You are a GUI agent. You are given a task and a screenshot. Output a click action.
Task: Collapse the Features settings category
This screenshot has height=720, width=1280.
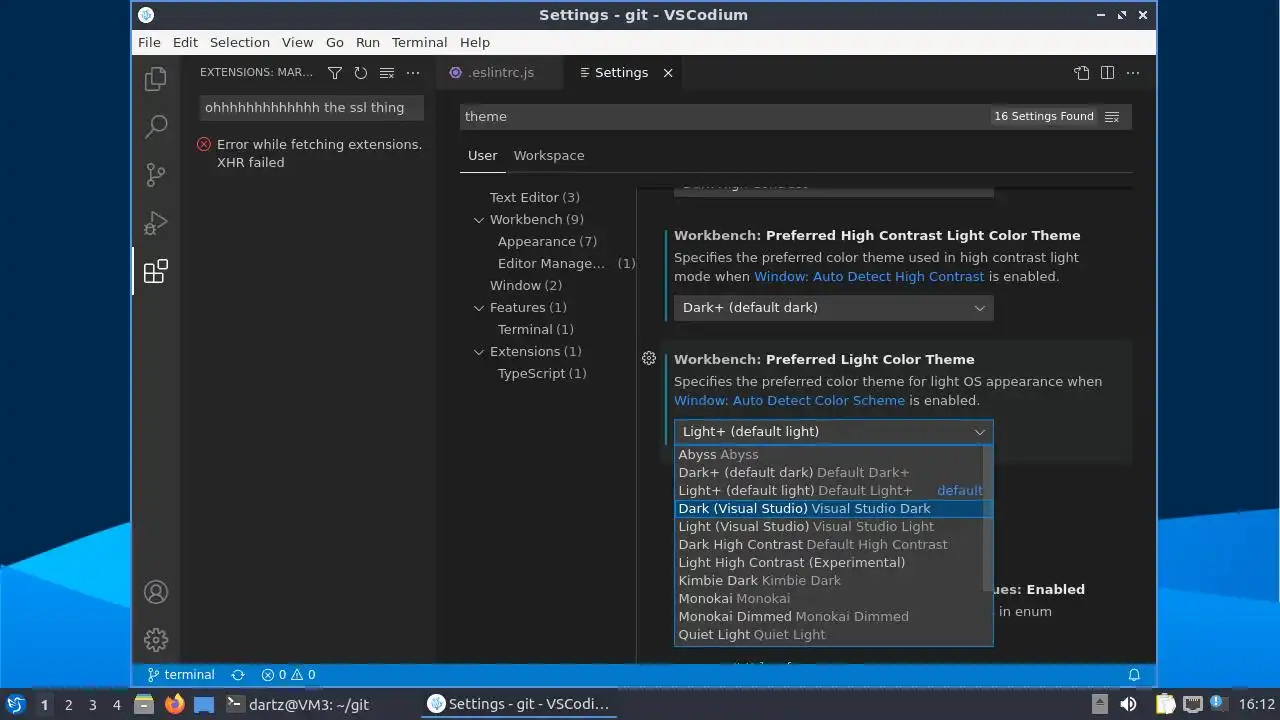[478, 308]
